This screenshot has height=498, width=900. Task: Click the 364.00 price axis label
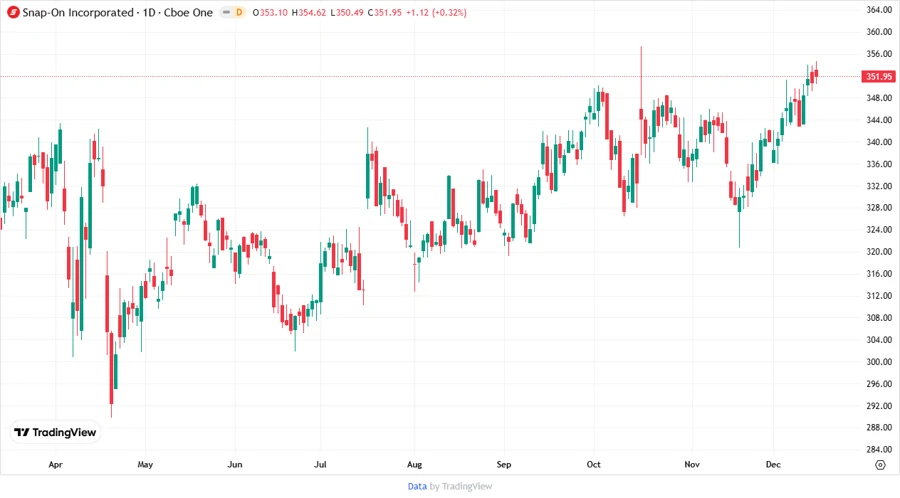pyautogui.click(x=879, y=10)
